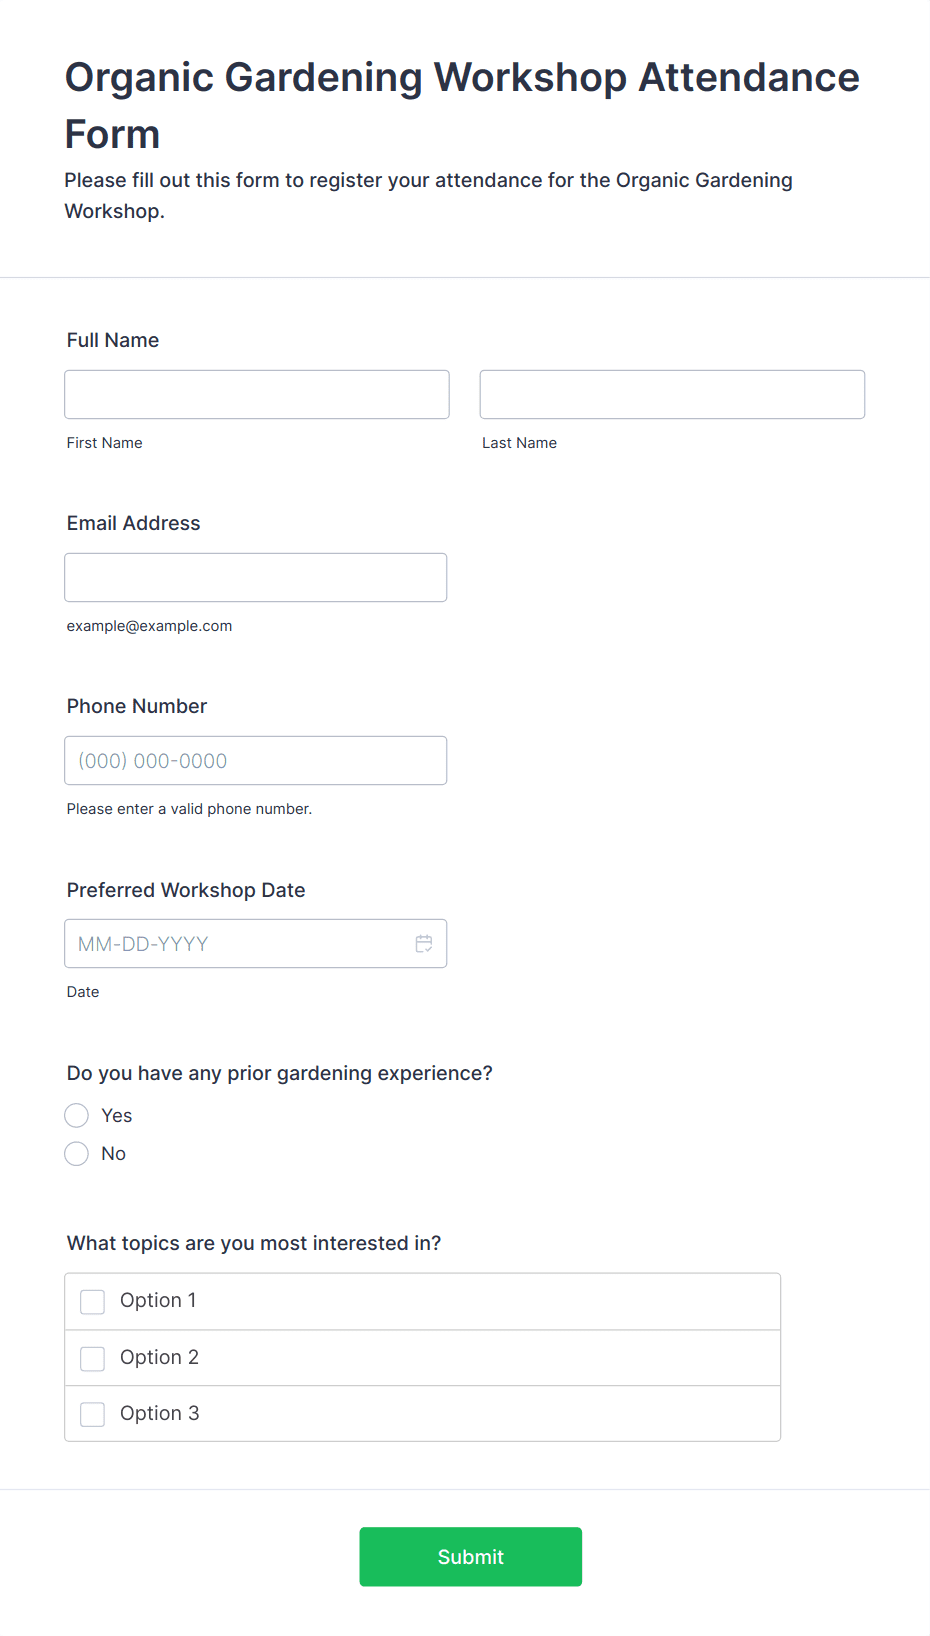Check the Option 3 checkbox
The width and height of the screenshot is (930, 1636).
(93, 1415)
